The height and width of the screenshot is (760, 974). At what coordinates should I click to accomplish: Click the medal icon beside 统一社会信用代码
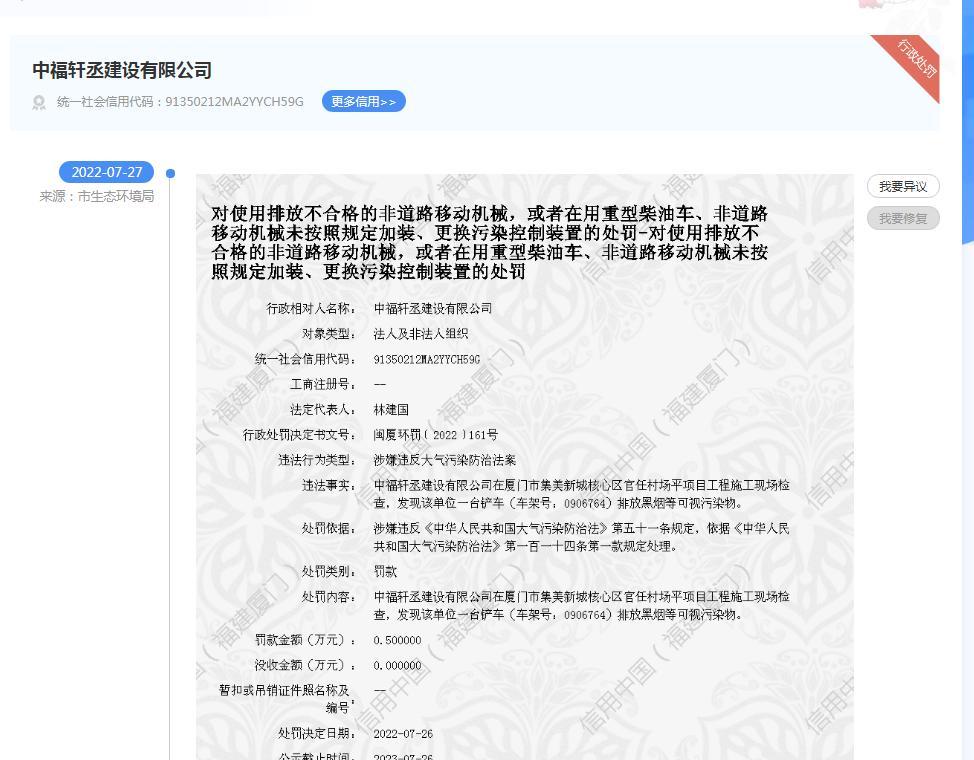[39, 102]
